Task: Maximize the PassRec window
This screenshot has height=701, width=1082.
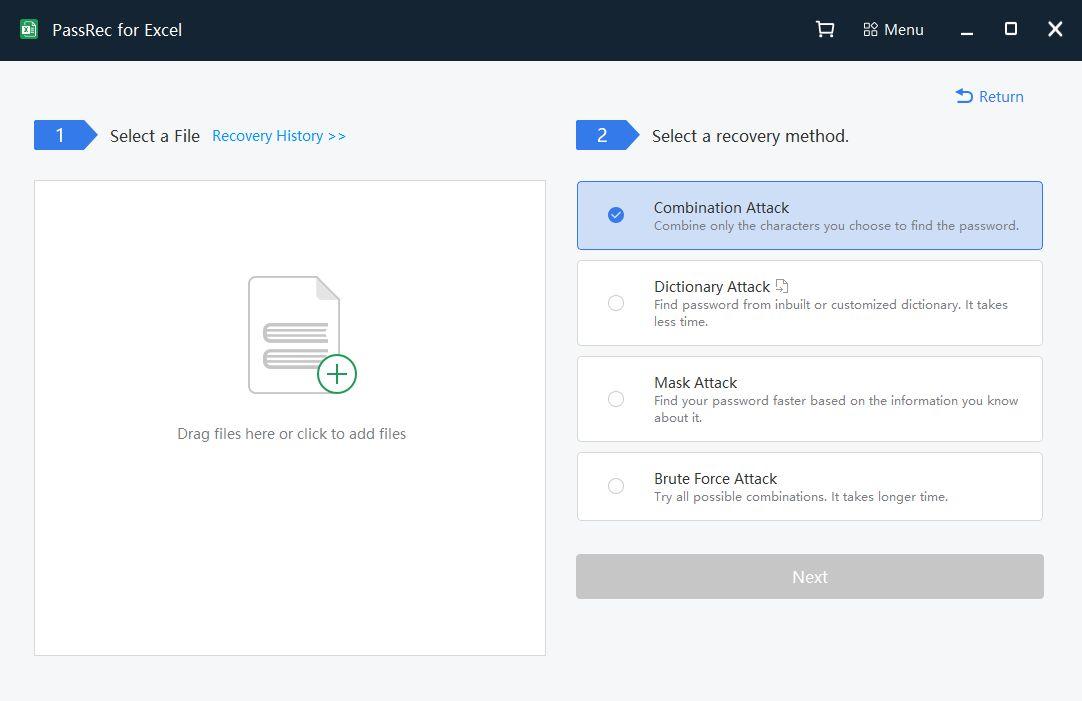Action: pyautogui.click(x=1011, y=30)
